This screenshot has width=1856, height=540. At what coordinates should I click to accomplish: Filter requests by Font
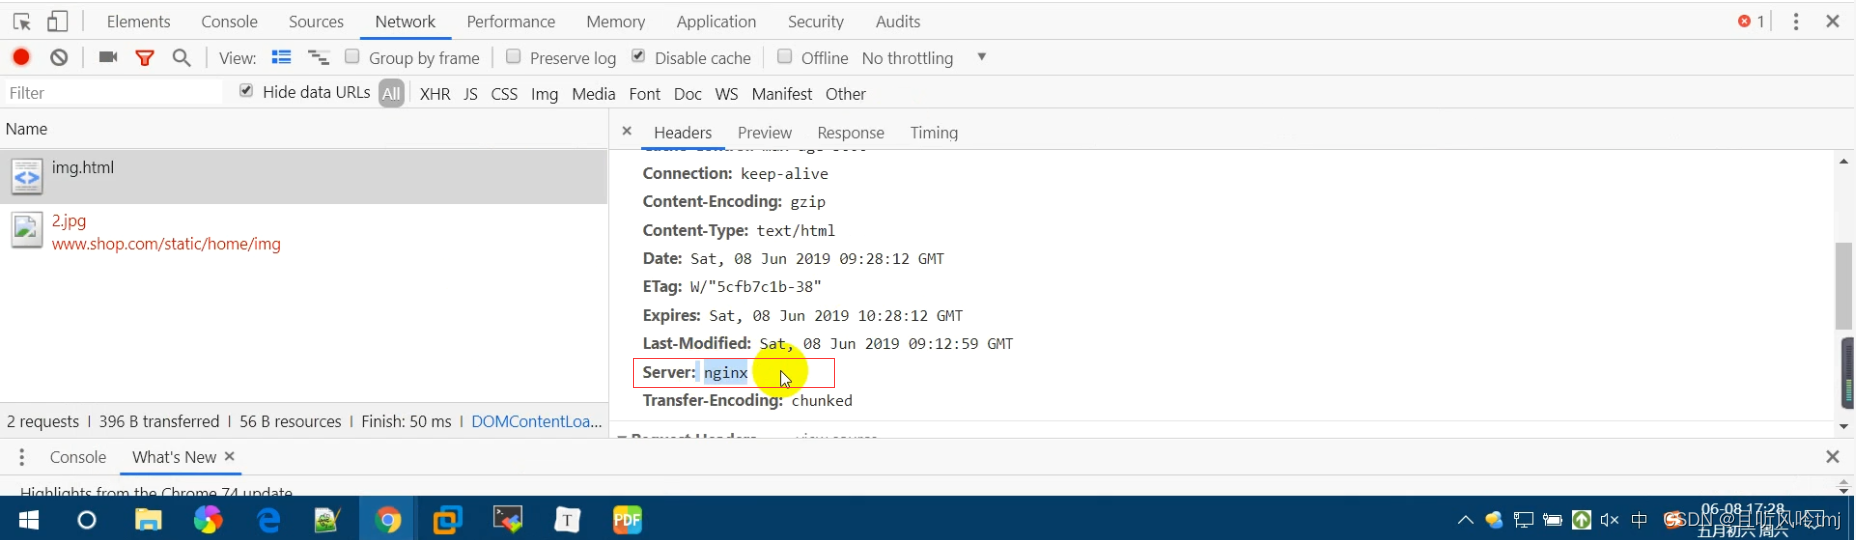645,93
